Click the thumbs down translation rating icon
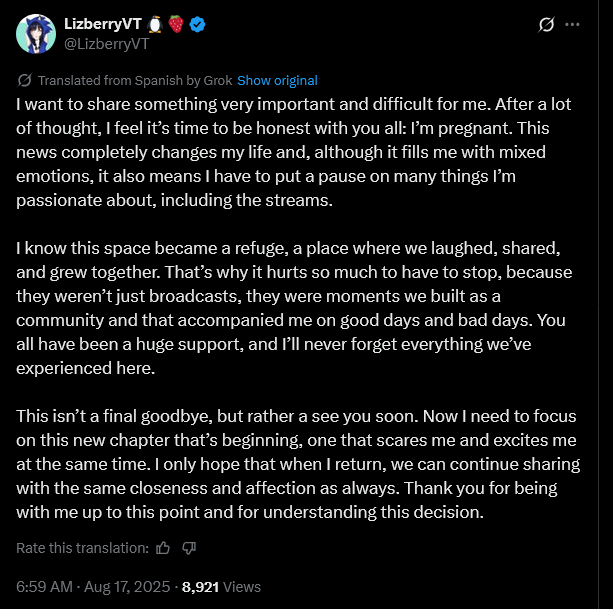 coord(189,547)
